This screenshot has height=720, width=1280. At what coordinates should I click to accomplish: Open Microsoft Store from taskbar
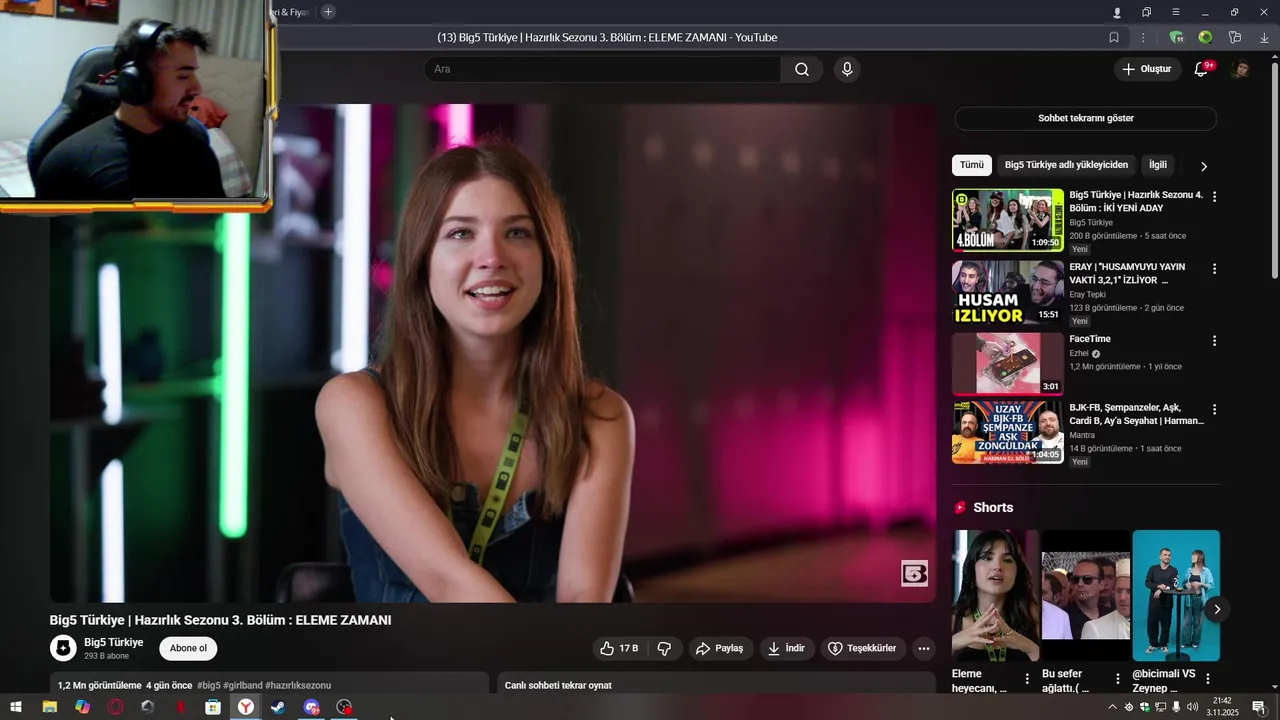click(x=213, y=707)
